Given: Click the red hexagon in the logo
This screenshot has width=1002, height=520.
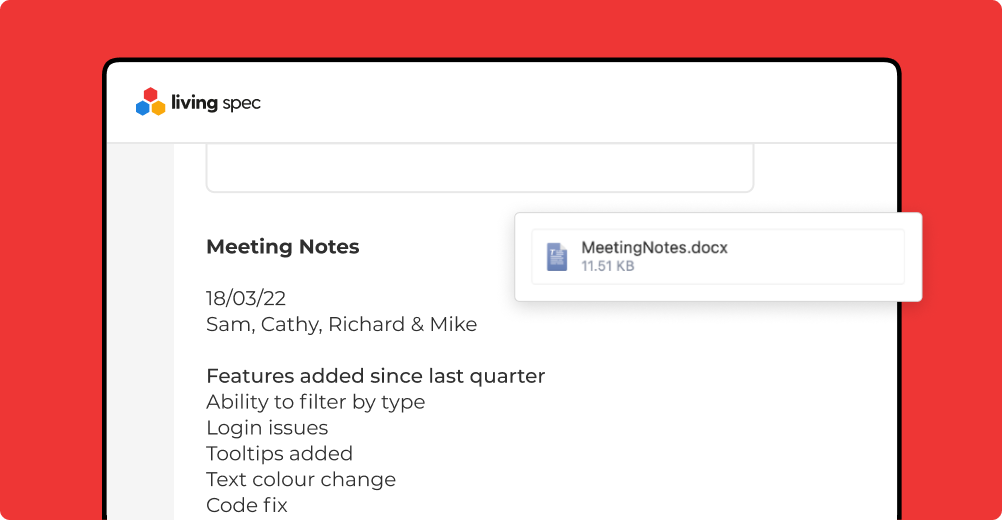Looking at the screenshot, I should pyautogui.click(x=150, y=95).
